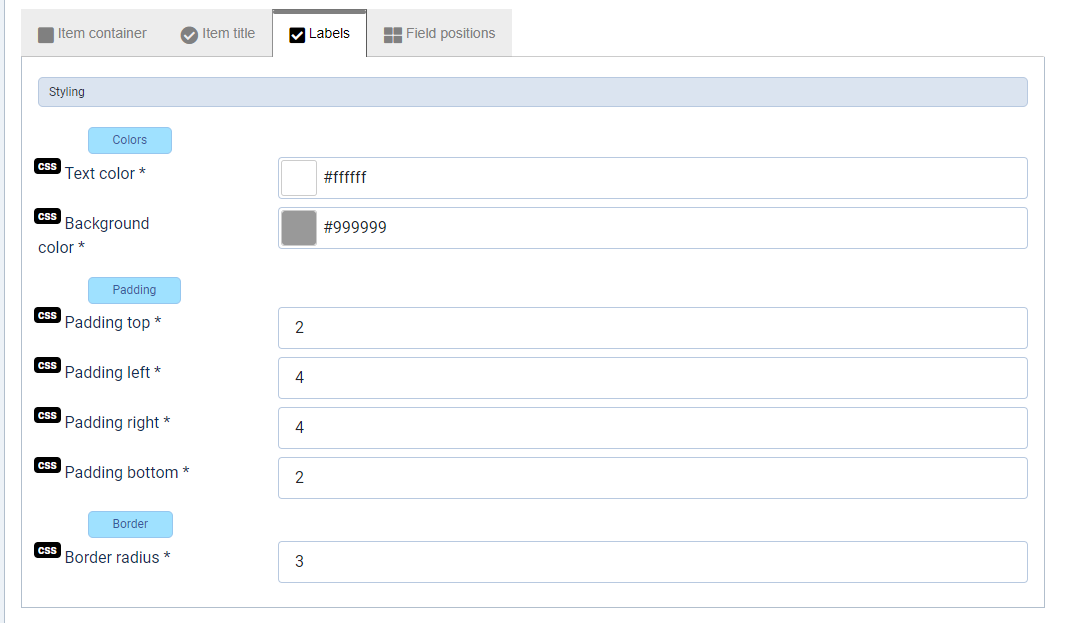Click CSS badge next to Text color
1068x623 pixels.
click(47, 166)
